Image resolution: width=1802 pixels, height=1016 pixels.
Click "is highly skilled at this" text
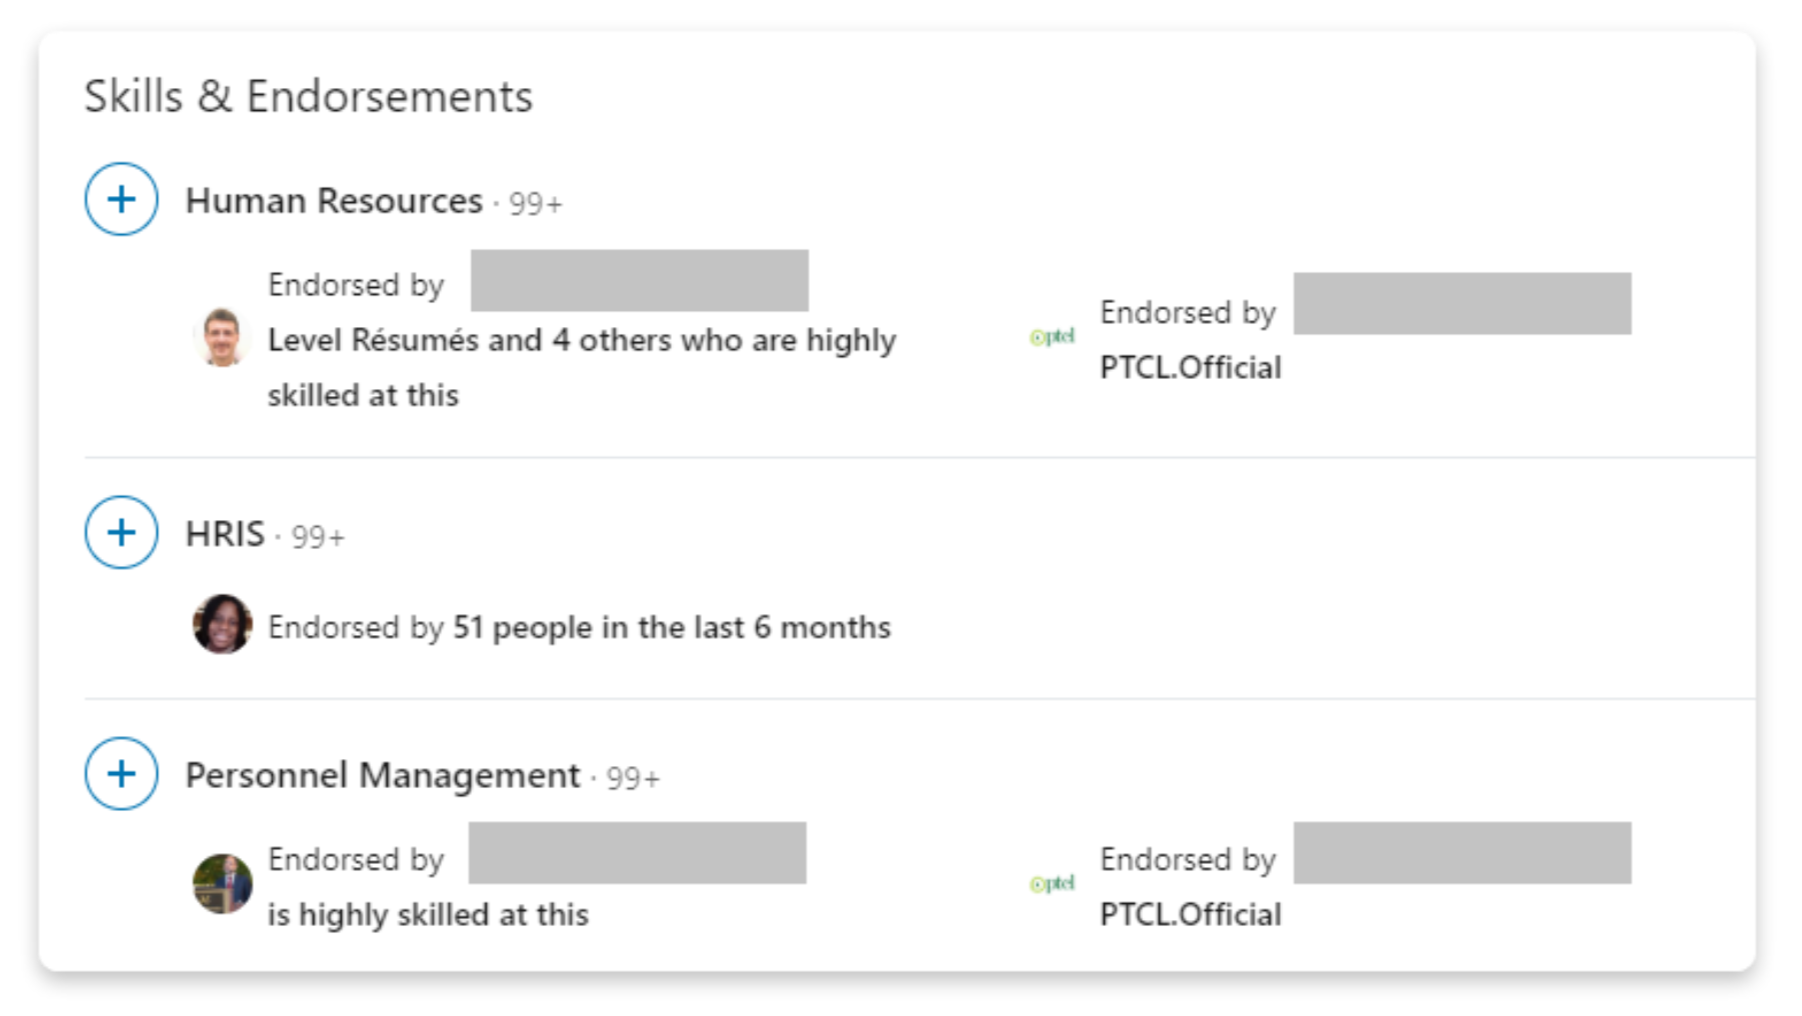(x=428, y=915)
